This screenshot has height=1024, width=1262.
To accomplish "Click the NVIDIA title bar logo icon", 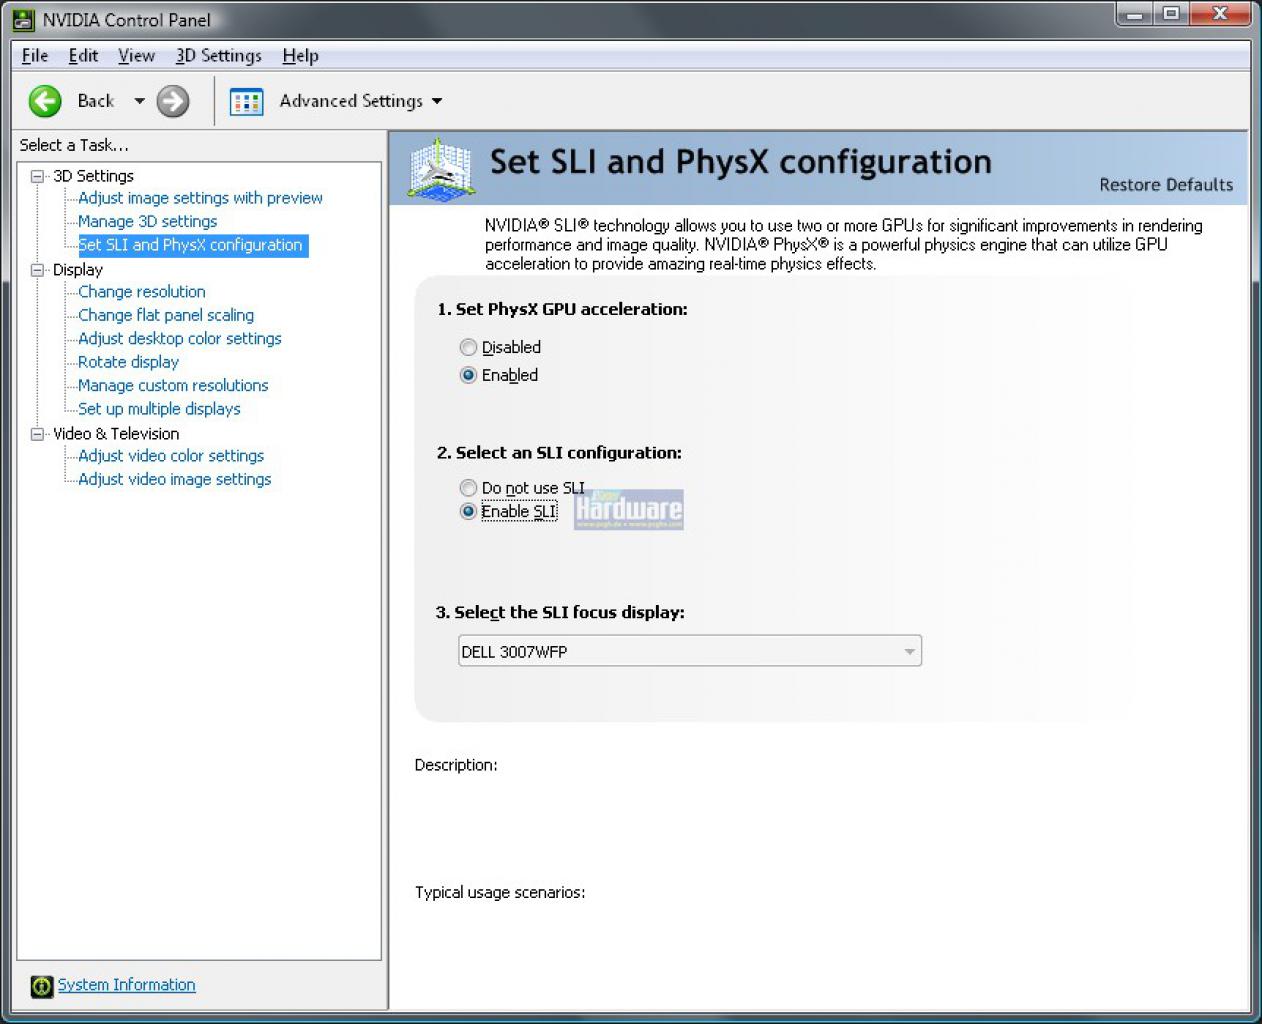I will pos(23,19).
